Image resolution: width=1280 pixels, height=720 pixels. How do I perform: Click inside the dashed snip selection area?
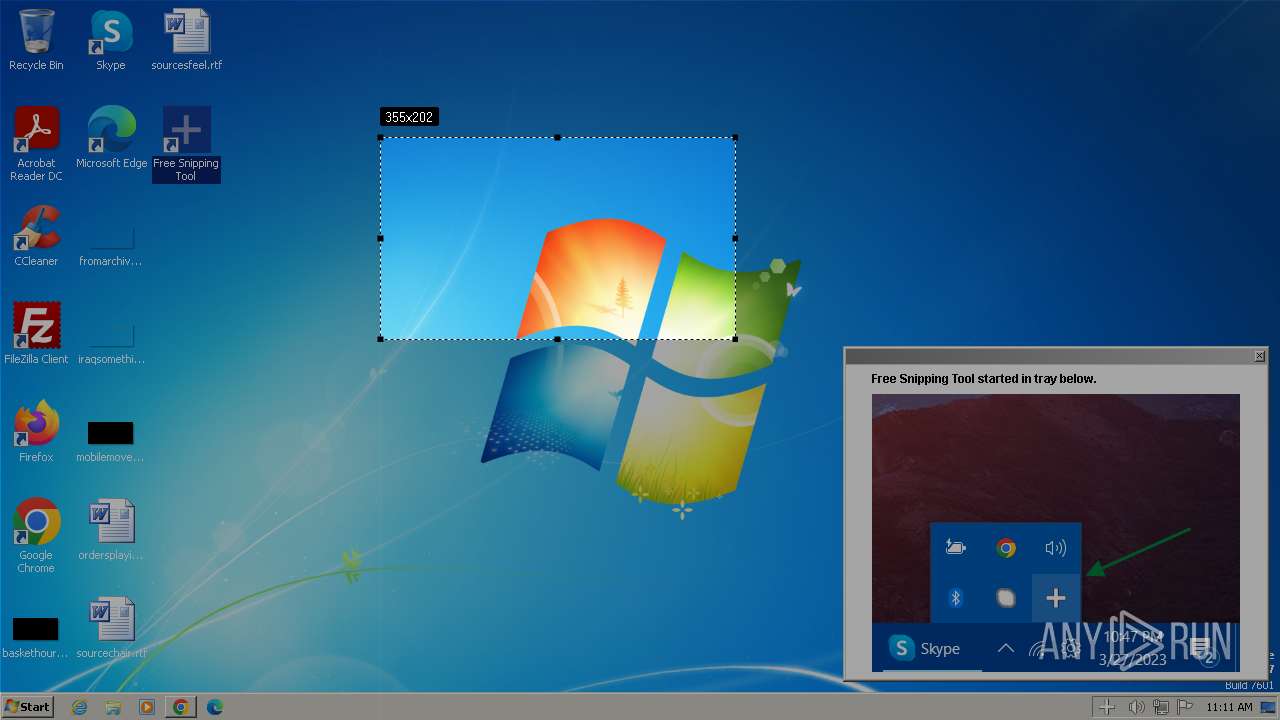558,238
